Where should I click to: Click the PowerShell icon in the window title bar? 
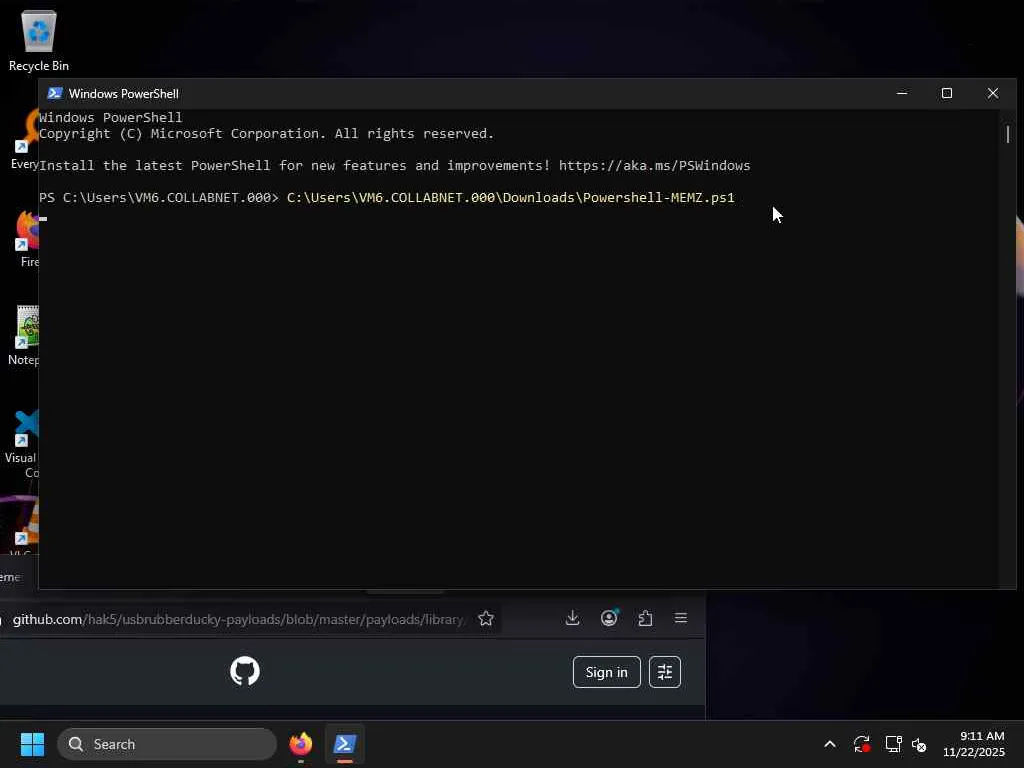coord(55,93)
